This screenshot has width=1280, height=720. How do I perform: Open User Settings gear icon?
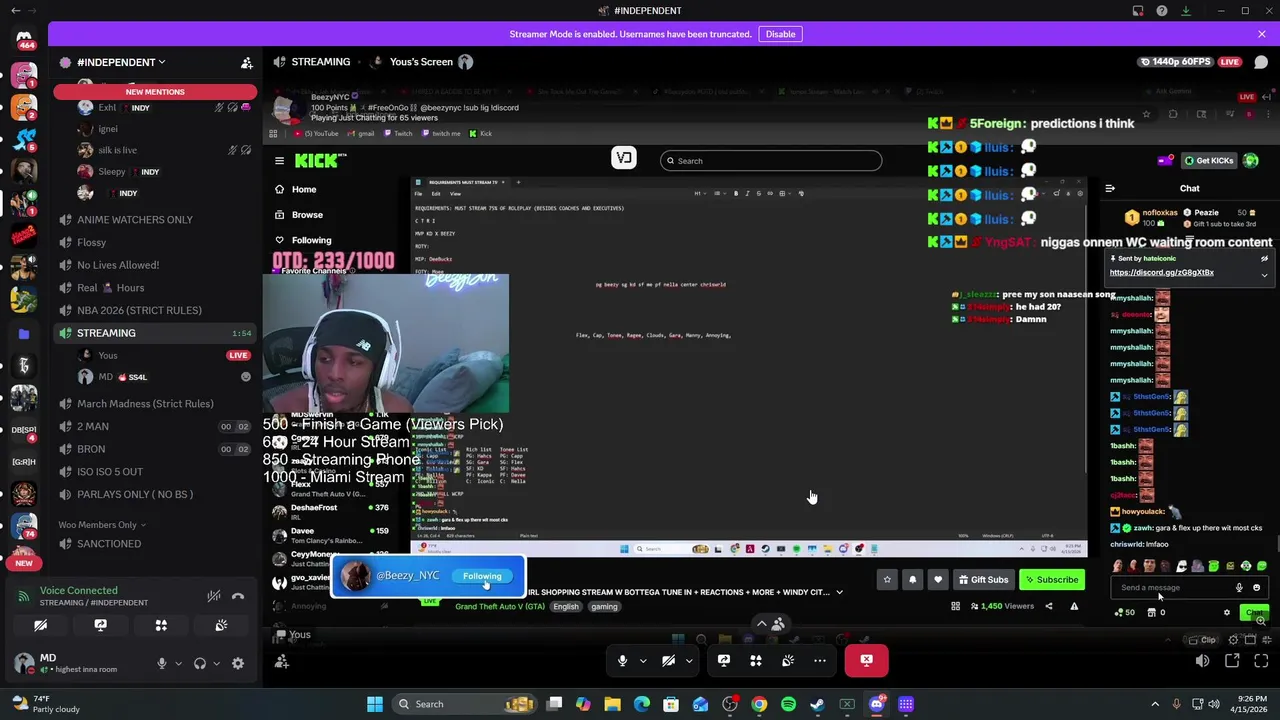click(238, 663)
